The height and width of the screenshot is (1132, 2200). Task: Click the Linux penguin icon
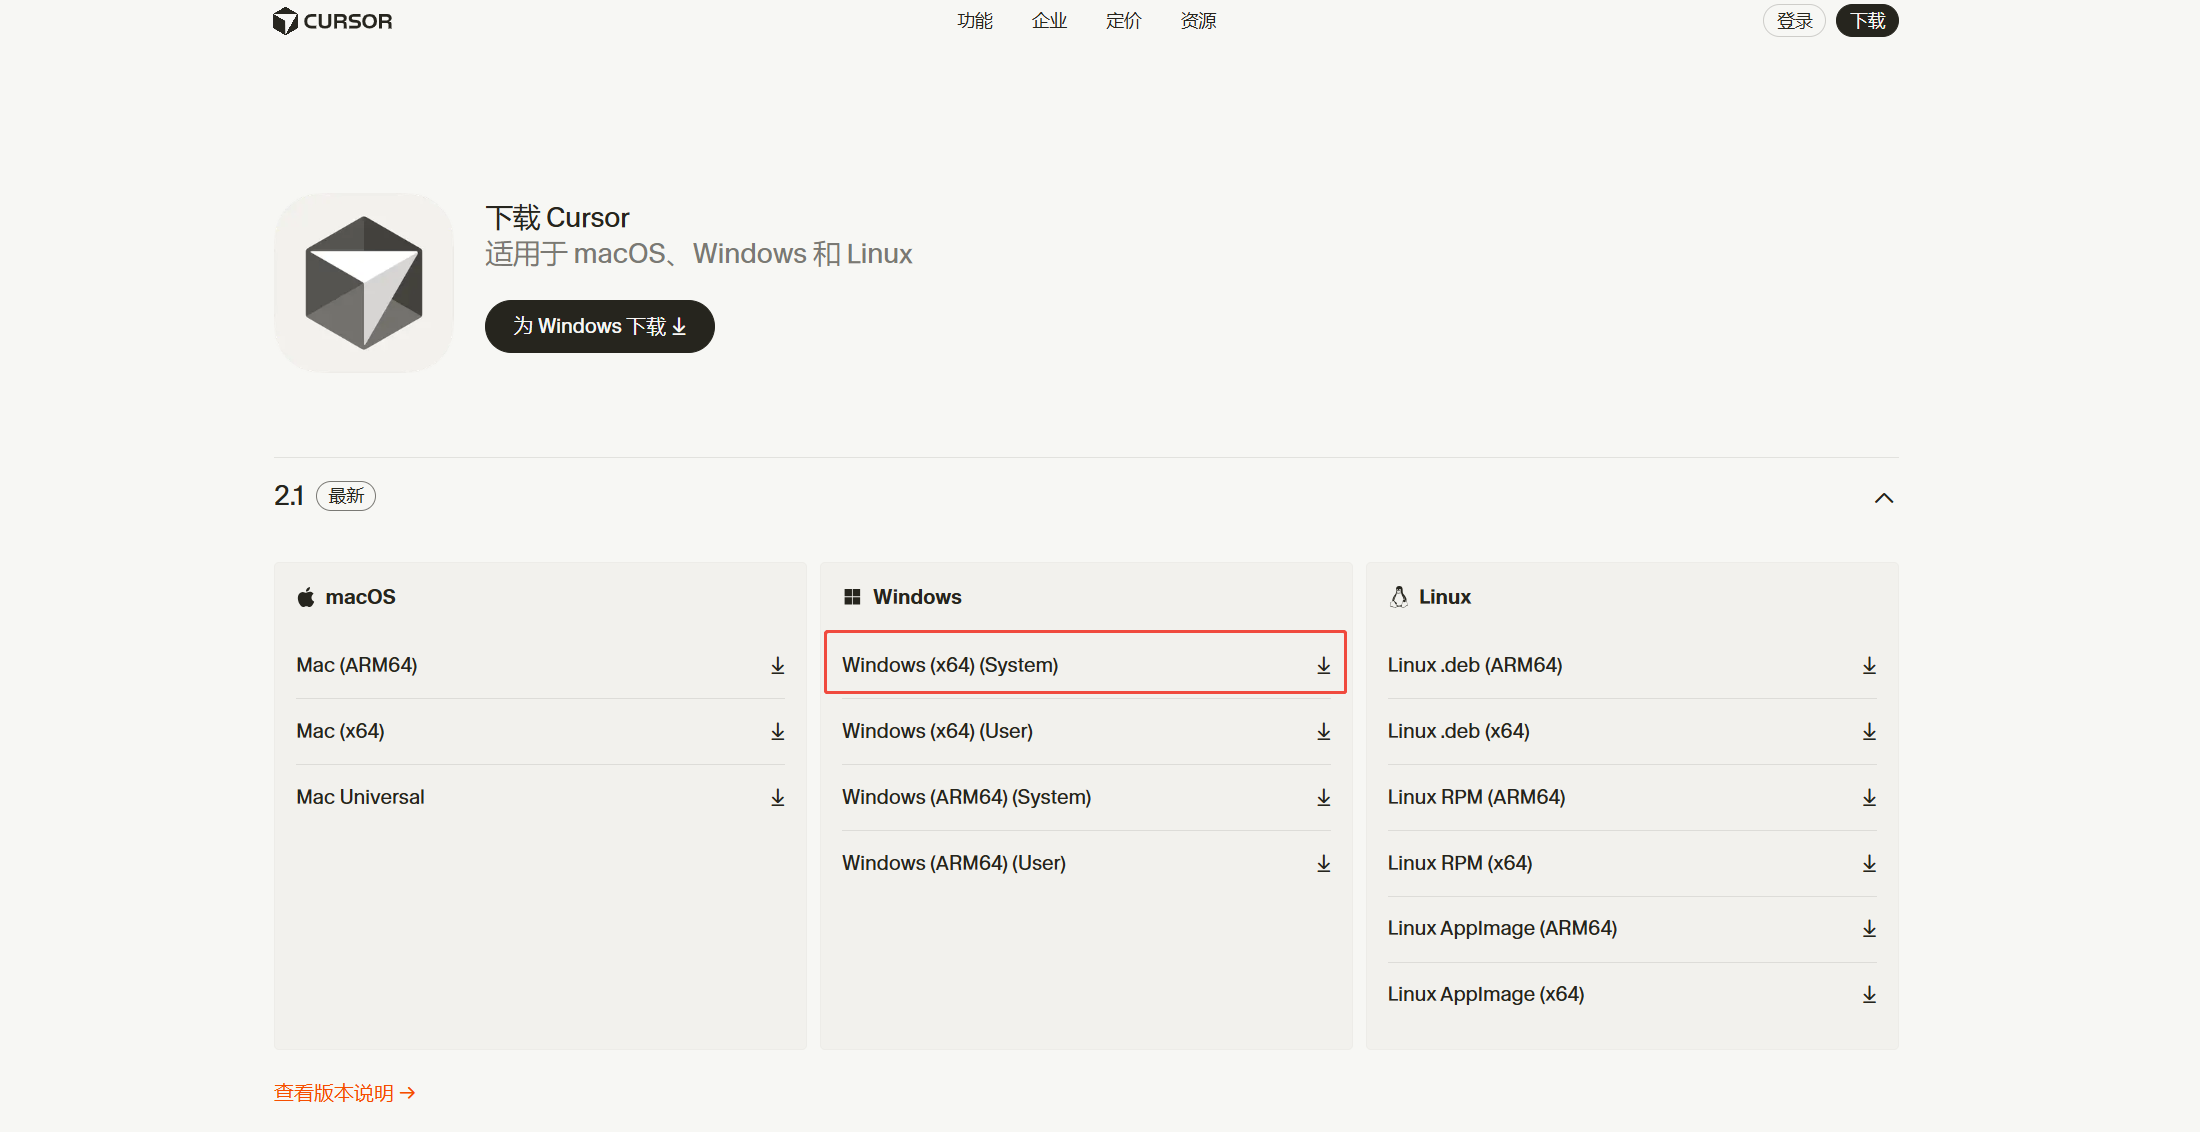pyautogui.click(x=1398, y=596)
